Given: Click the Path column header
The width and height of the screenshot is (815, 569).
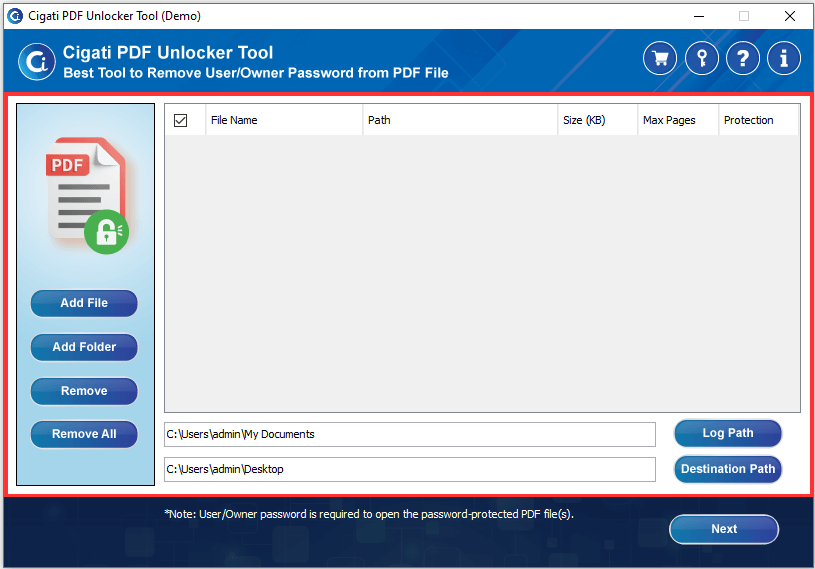Looking at the screenshot, I should pos(460,120).
